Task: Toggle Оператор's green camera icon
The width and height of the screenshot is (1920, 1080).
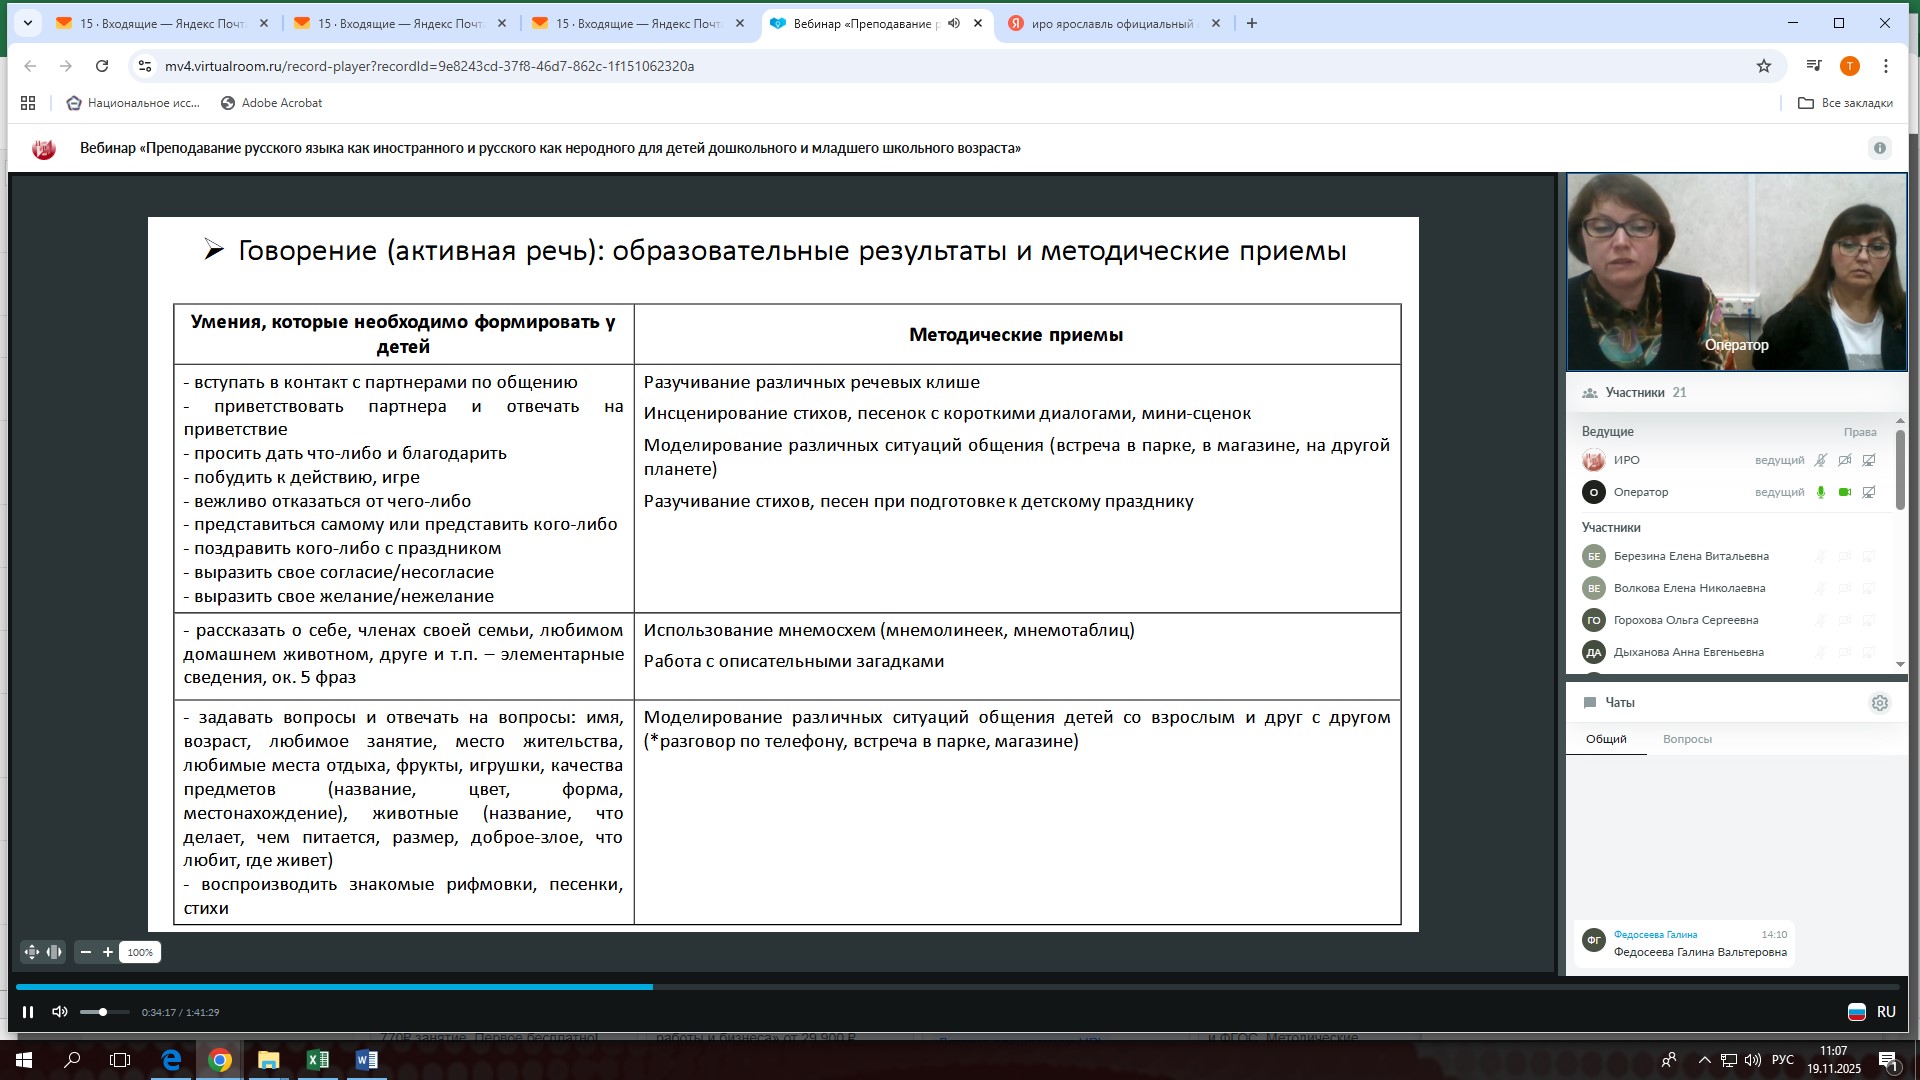Action: pyautogui.click(x=1845, y=492)
